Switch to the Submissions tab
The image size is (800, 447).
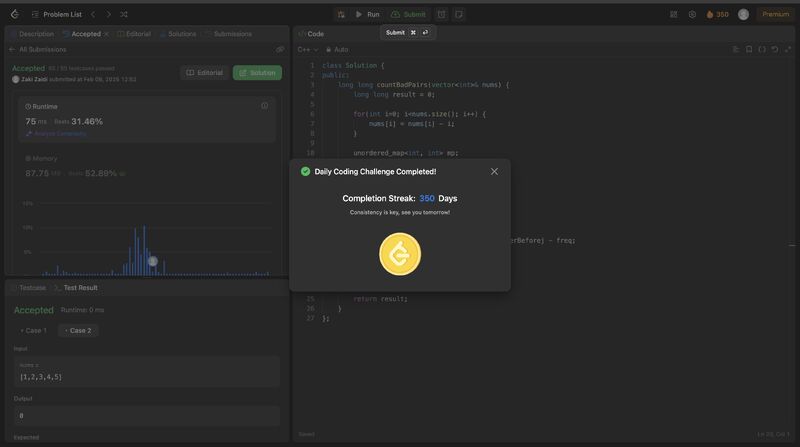click(228, 34)
